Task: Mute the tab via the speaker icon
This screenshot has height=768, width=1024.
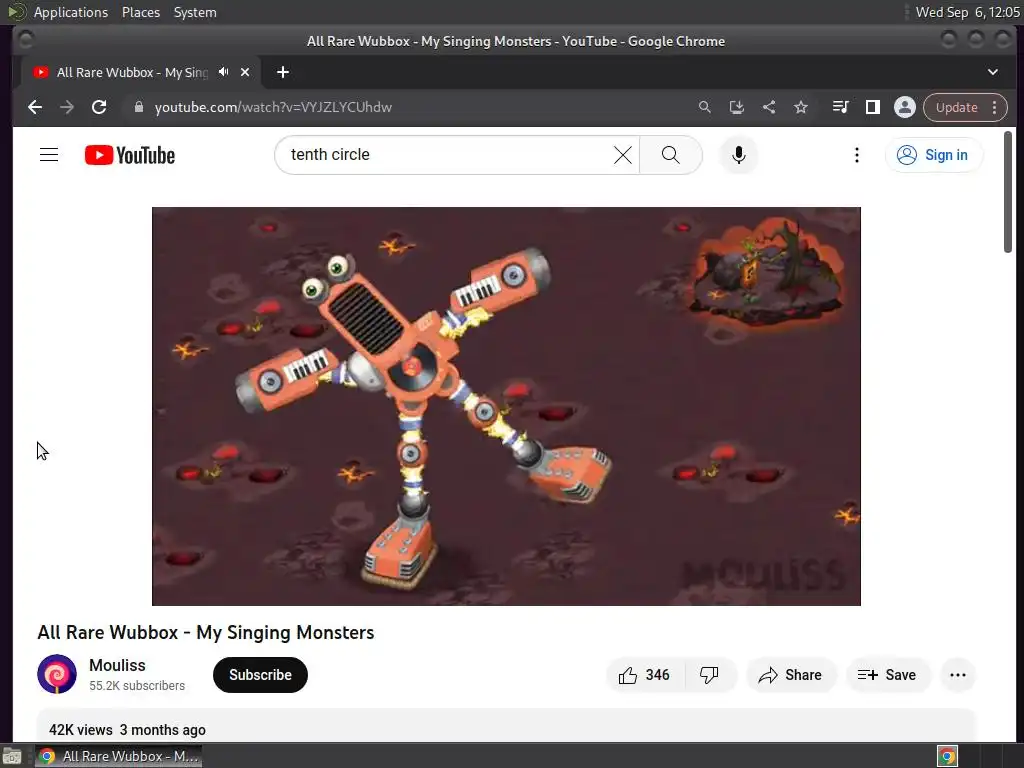Action: click(224, 72)
